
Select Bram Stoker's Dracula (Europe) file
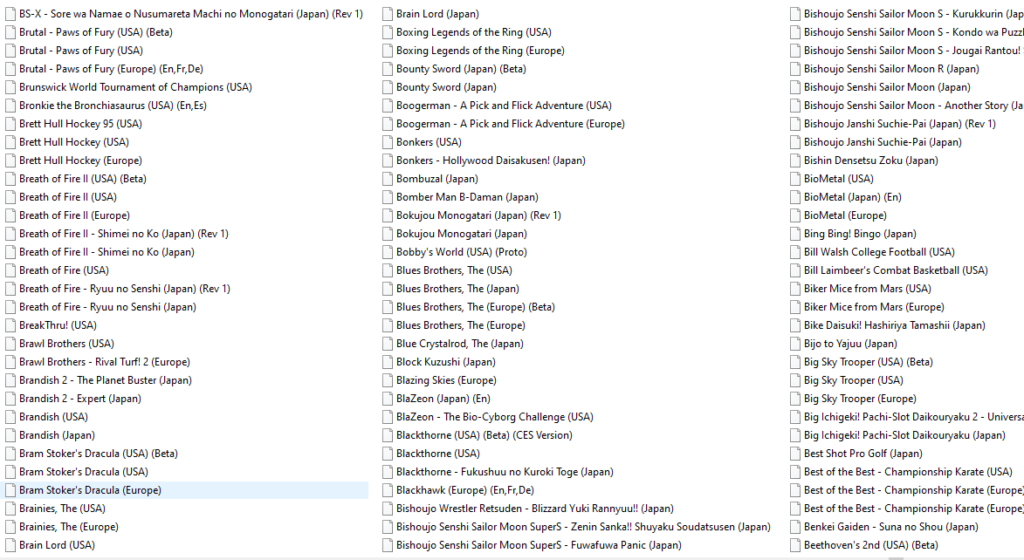(90, 490)
